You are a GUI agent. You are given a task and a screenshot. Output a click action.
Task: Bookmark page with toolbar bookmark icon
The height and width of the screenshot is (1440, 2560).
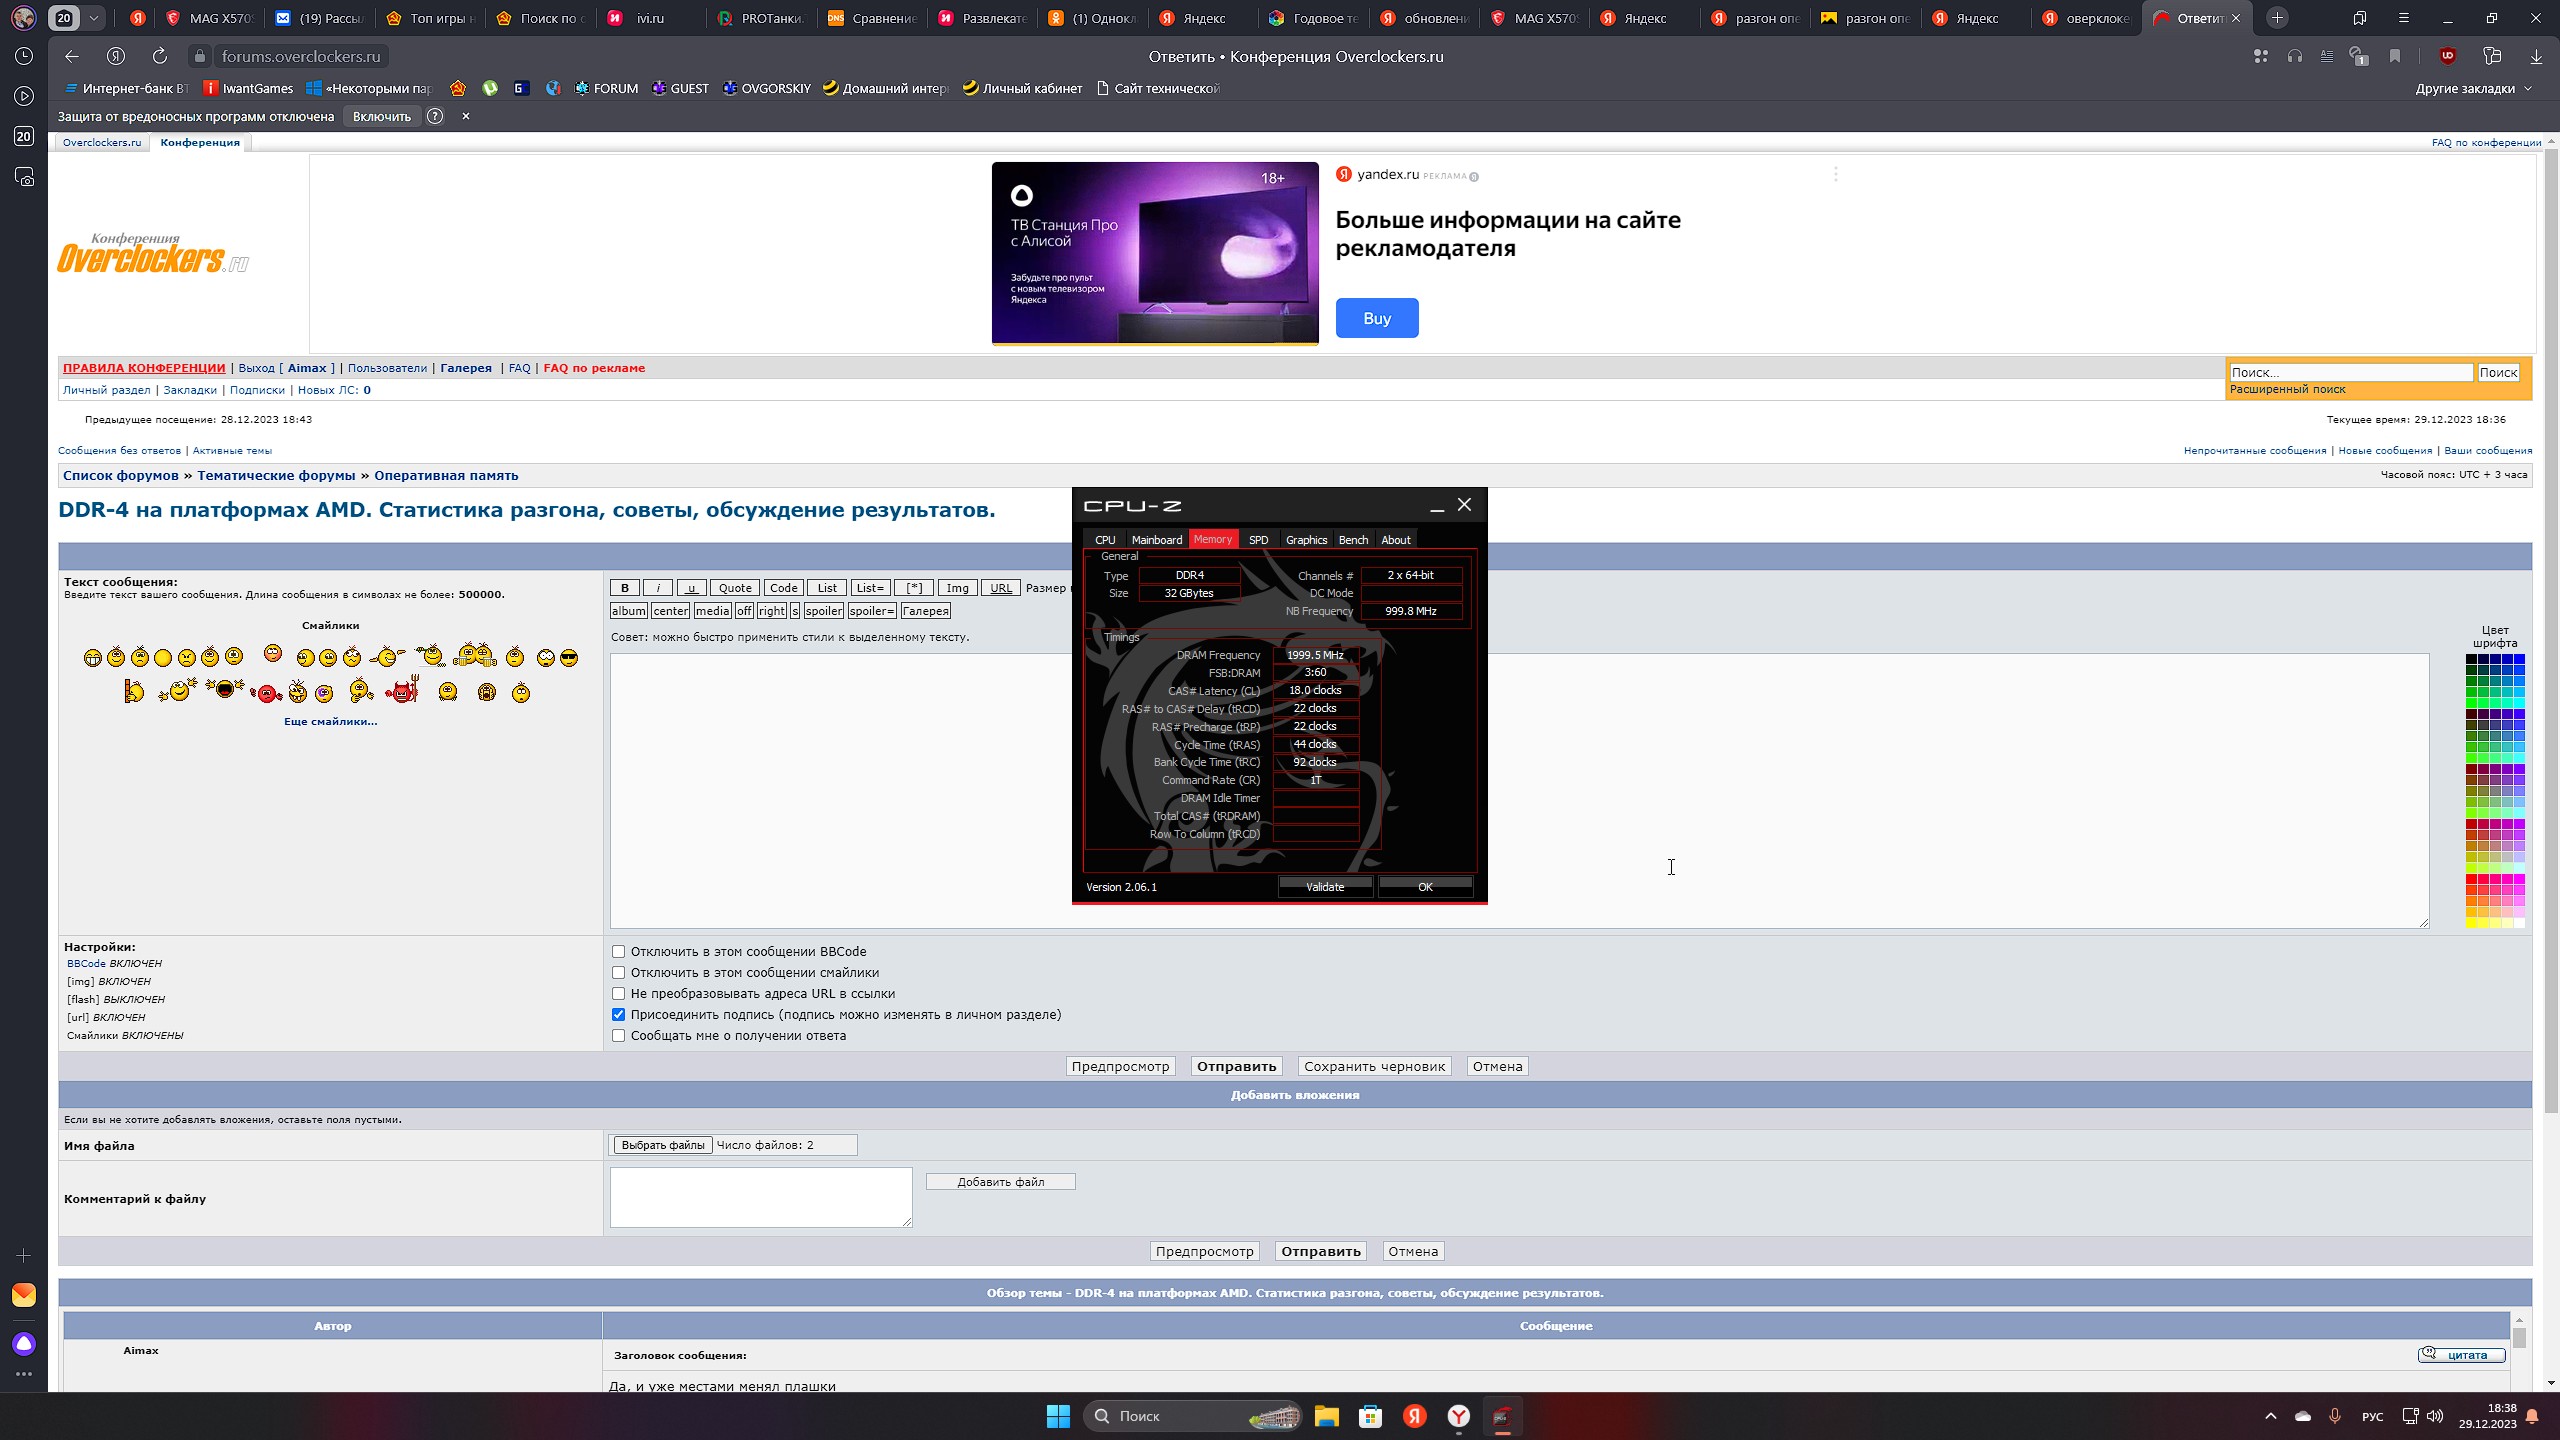pos(2394,56)
